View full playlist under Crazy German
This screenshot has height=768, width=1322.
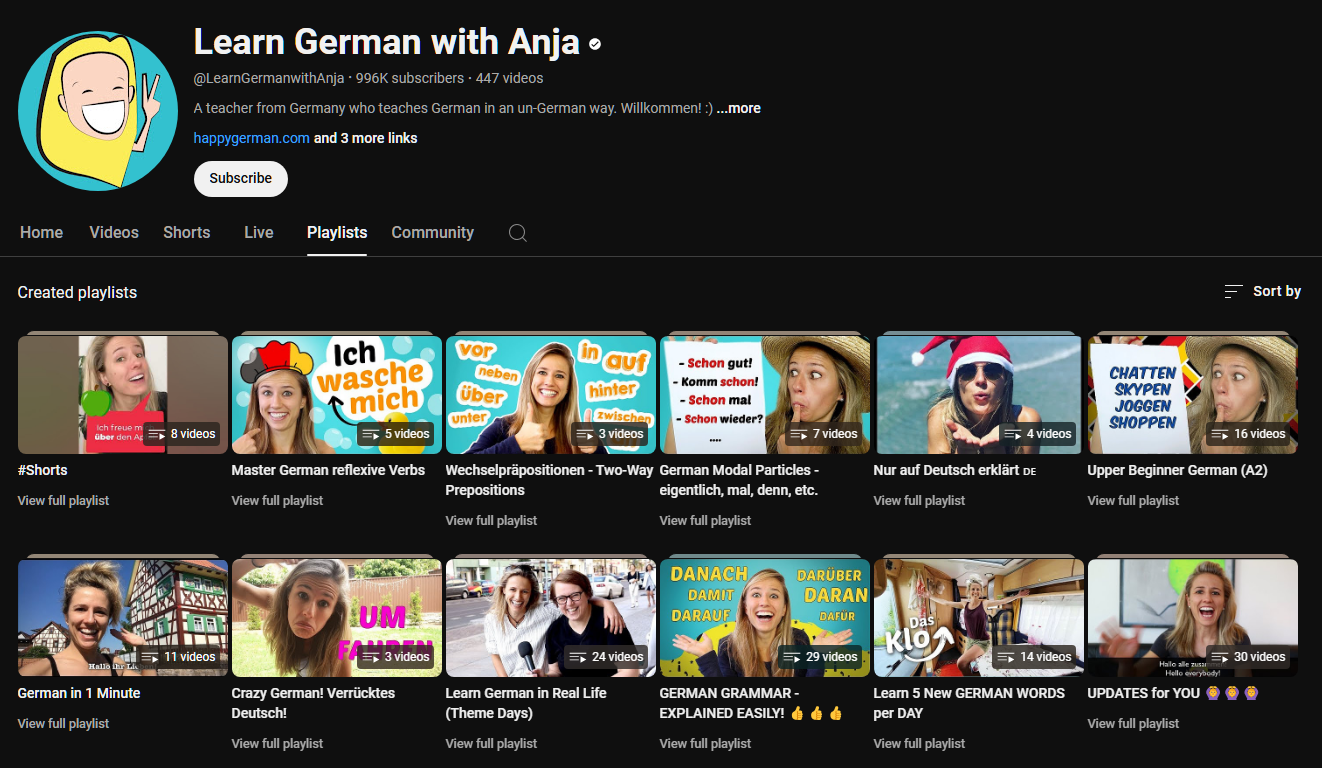click(x=277, y=743)
